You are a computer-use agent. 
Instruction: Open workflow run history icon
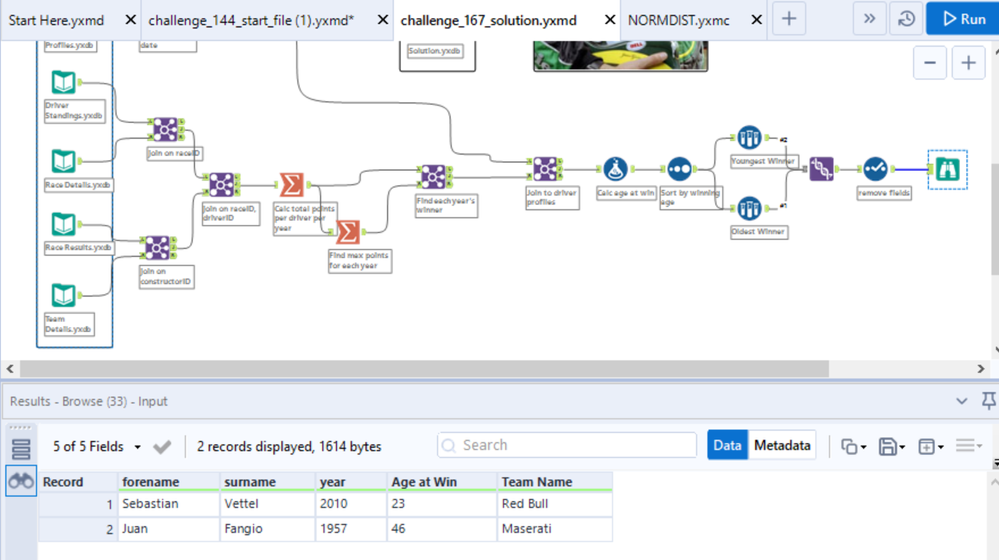tap(907, 19)
